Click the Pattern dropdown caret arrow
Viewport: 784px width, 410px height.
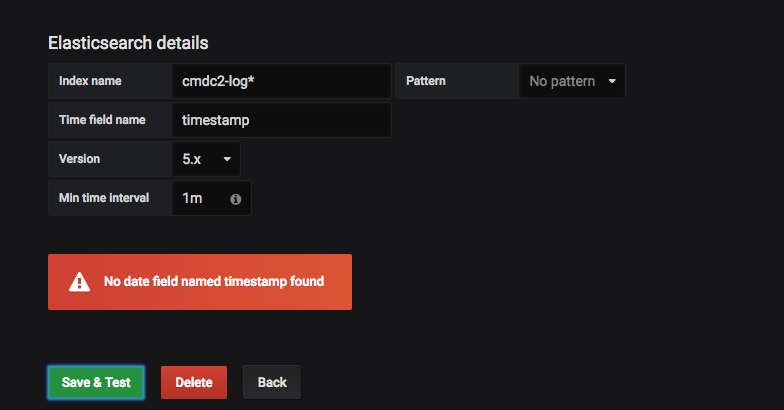(612, 81)
